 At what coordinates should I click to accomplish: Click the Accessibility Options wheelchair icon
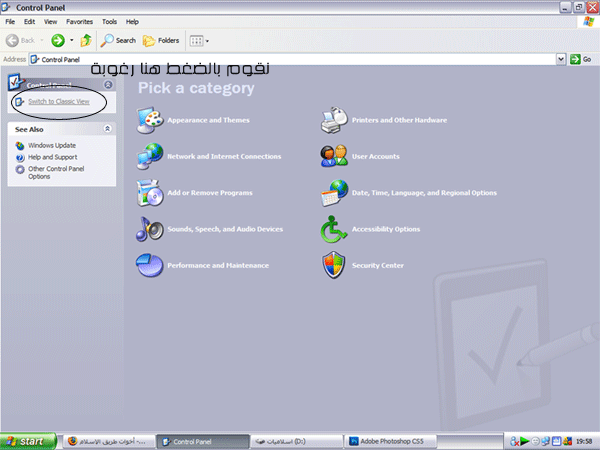click(334, 229)
